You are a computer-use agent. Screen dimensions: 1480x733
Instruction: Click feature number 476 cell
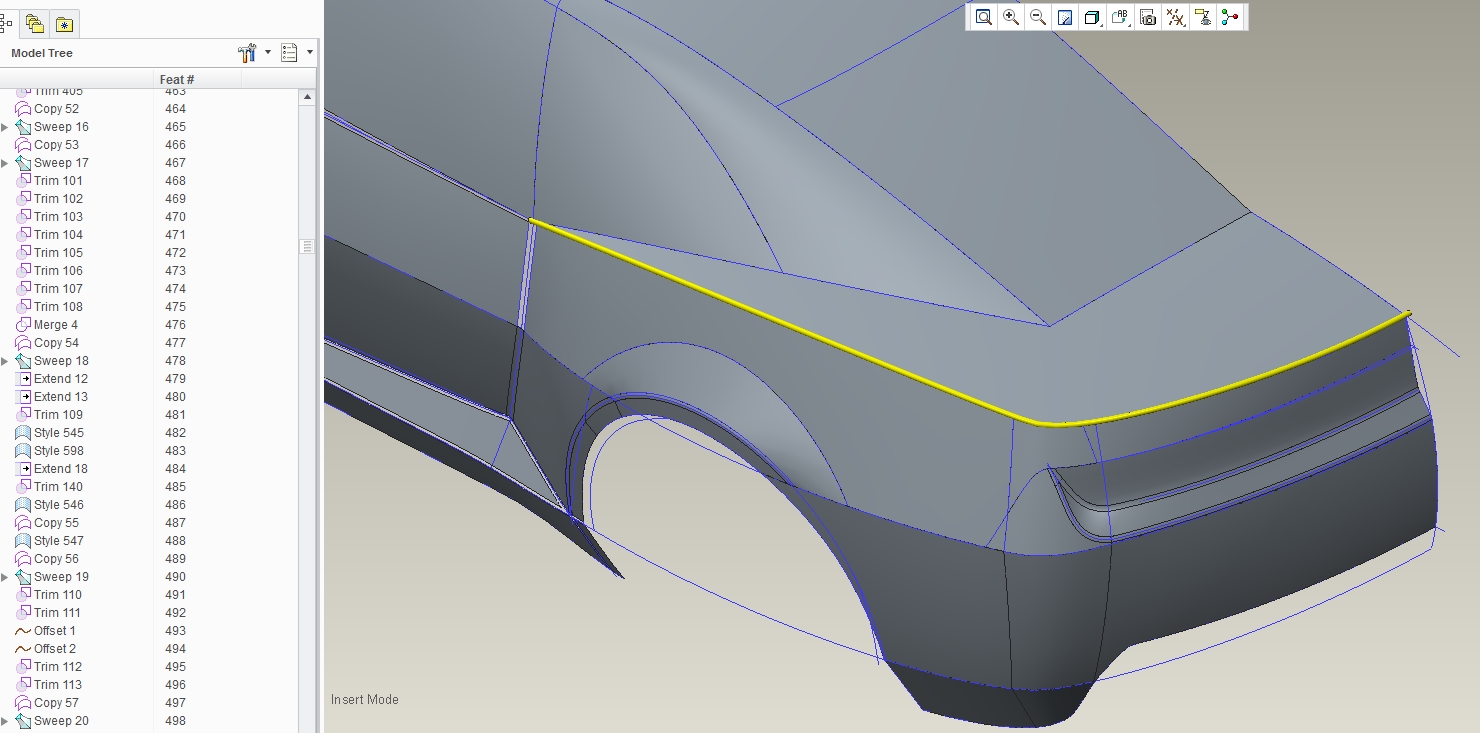coord(176,325)
